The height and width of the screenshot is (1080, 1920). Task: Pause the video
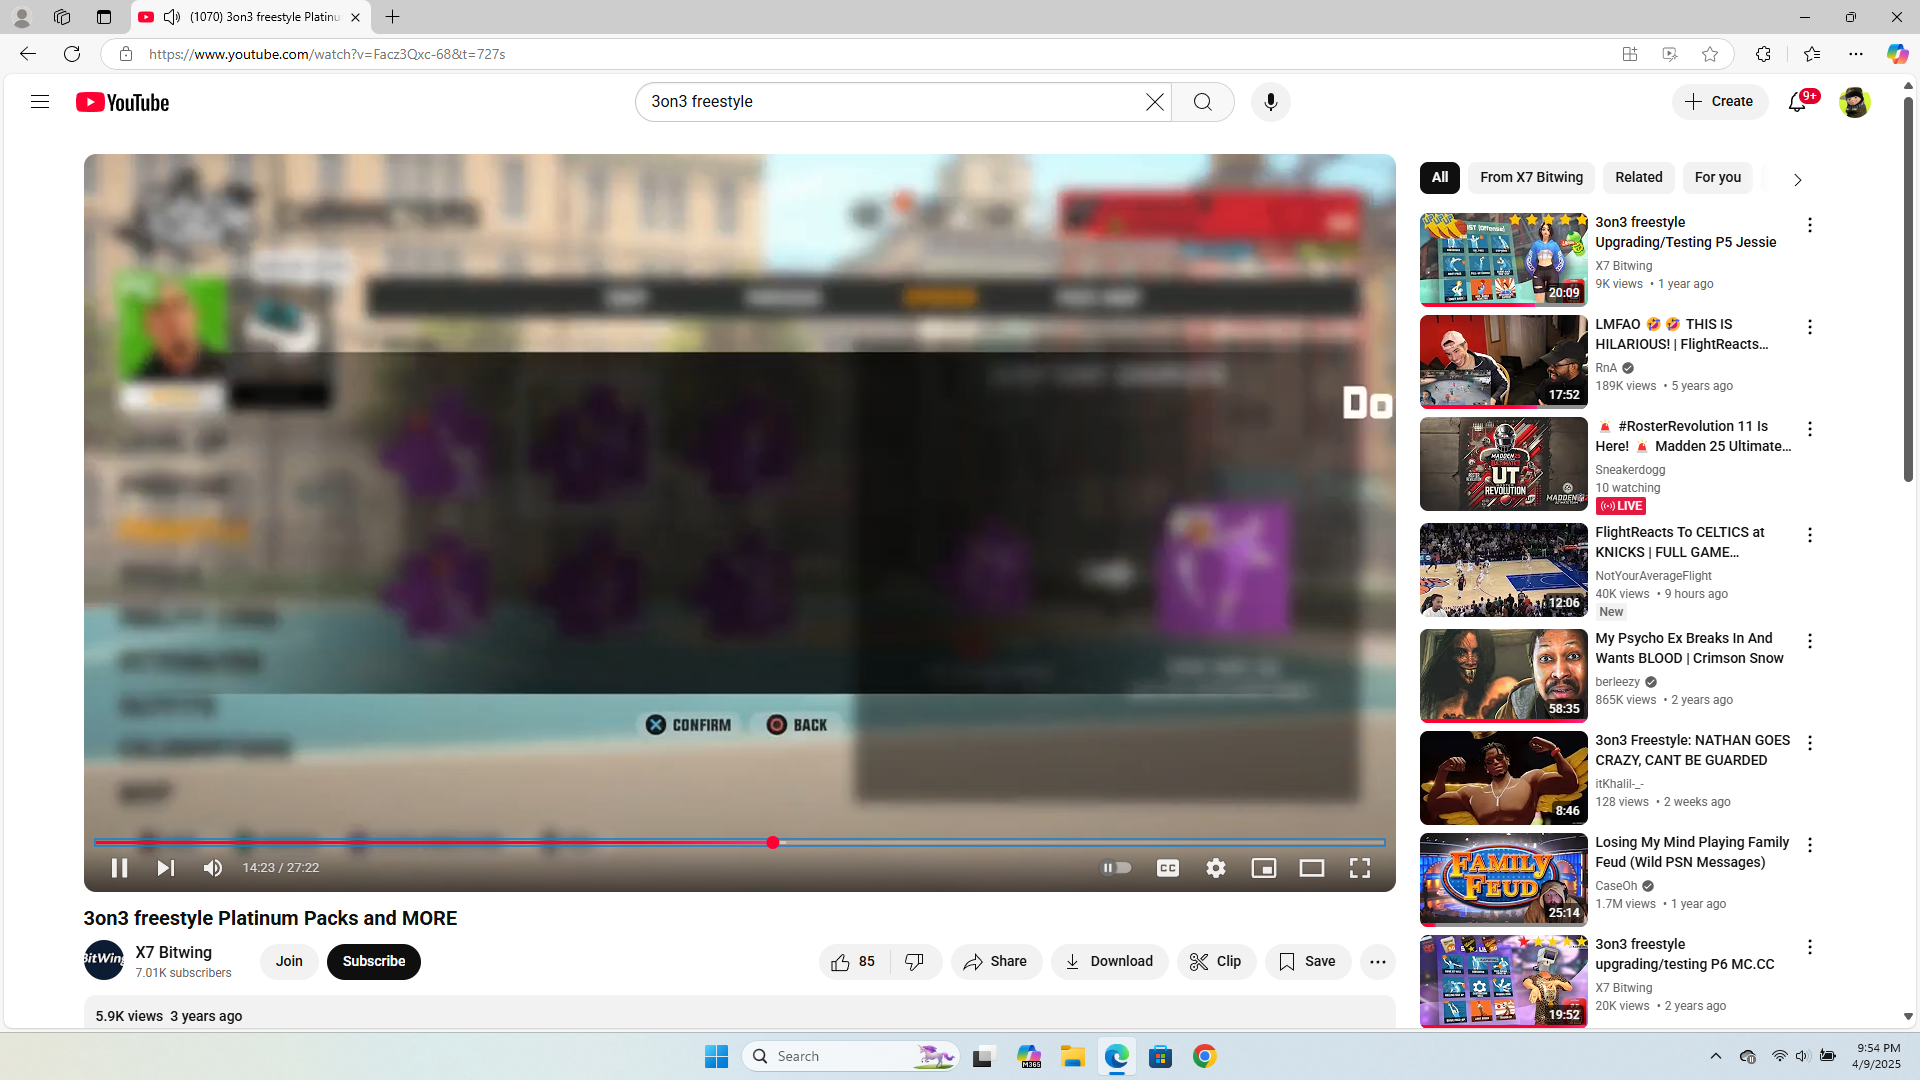click(119, 868)
